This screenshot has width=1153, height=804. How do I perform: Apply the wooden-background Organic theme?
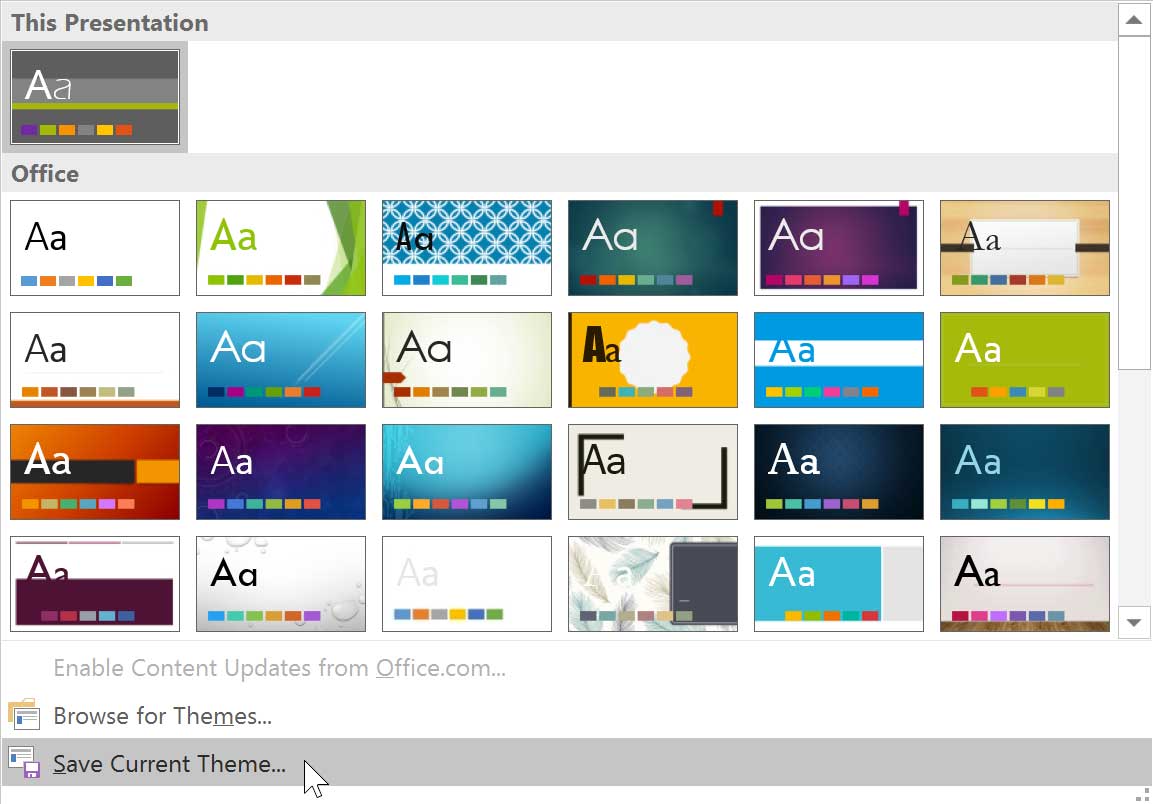coord(1024,248)
